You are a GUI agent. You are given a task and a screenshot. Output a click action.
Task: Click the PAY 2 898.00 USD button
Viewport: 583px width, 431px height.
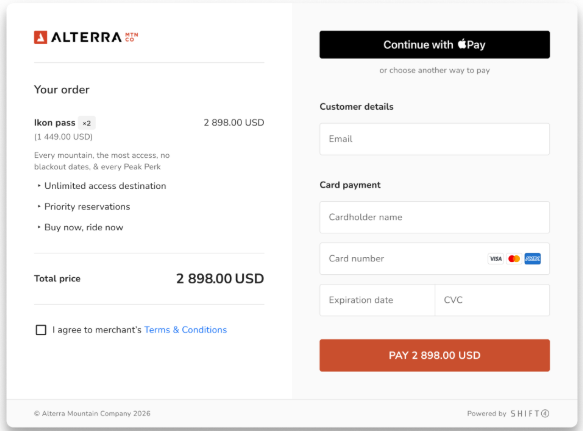434,355
